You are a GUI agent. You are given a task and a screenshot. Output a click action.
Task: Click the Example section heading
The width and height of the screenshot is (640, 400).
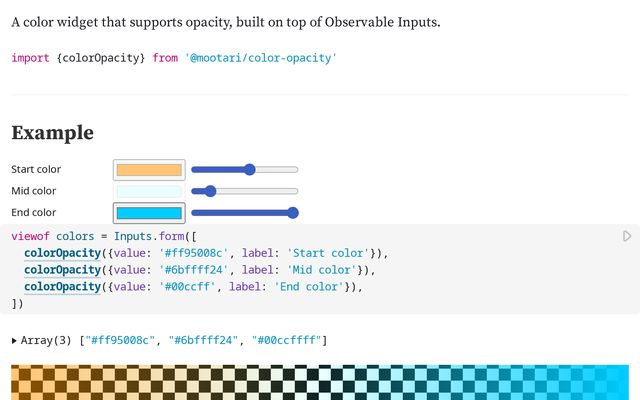pos(52,133)
